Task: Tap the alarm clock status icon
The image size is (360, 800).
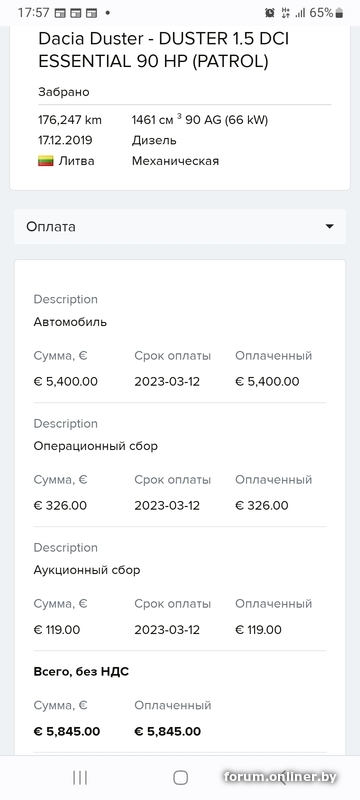Action: click(270, 13)
